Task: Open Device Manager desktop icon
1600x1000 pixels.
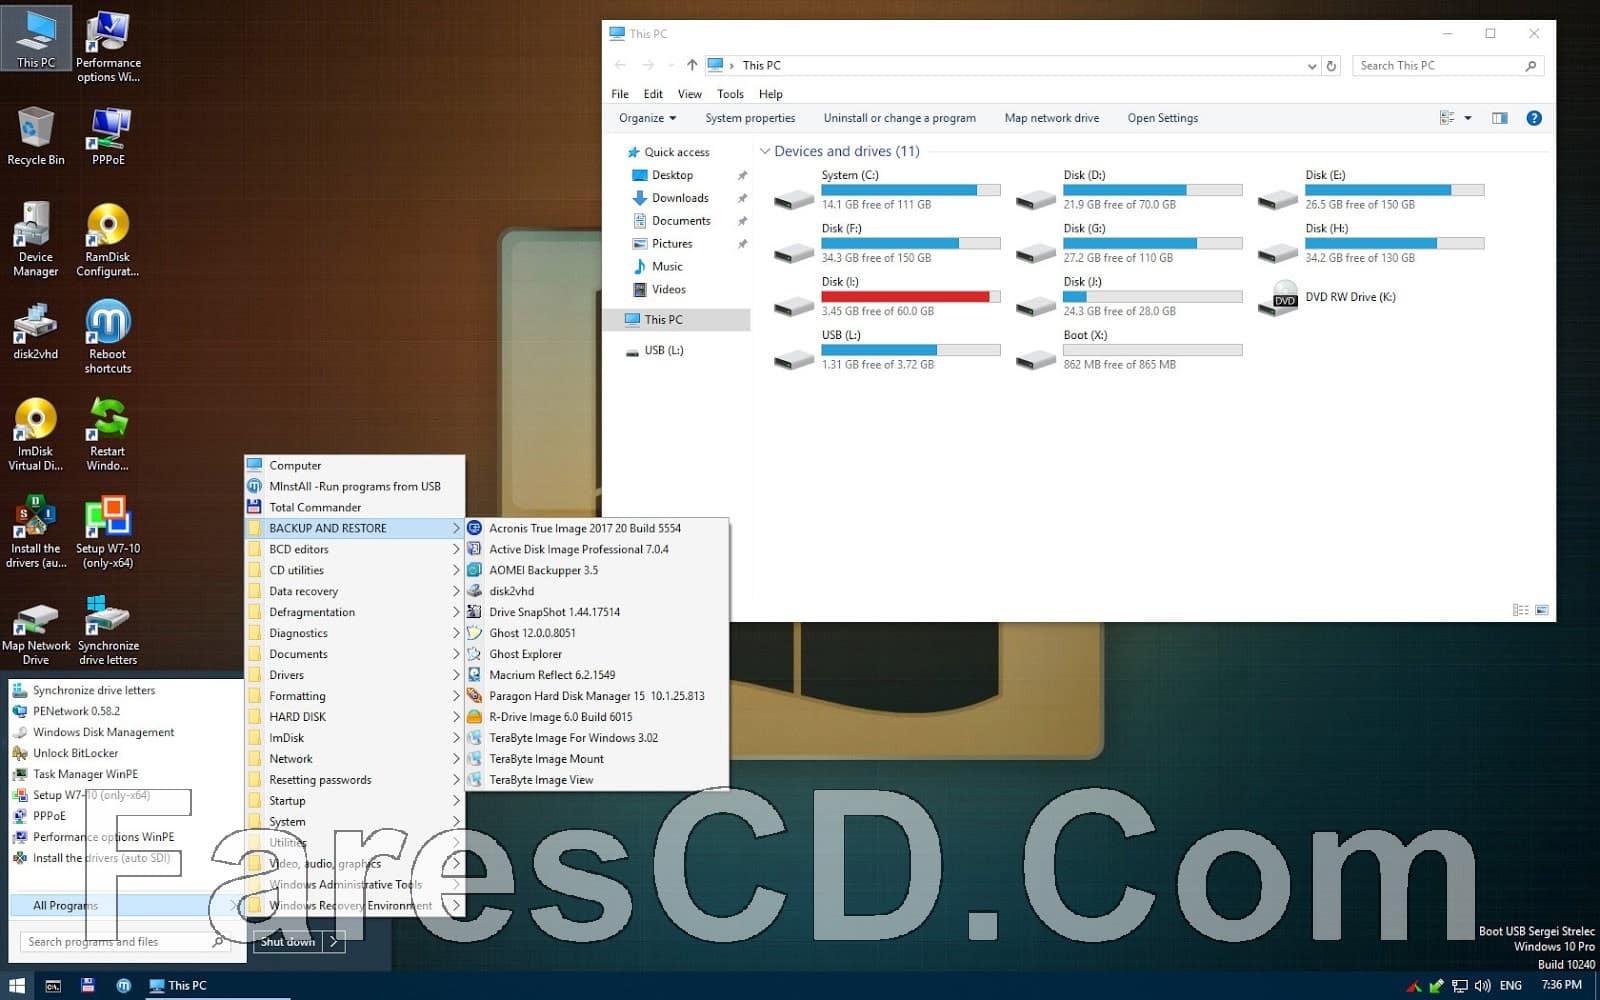Action: coord(36,239)
